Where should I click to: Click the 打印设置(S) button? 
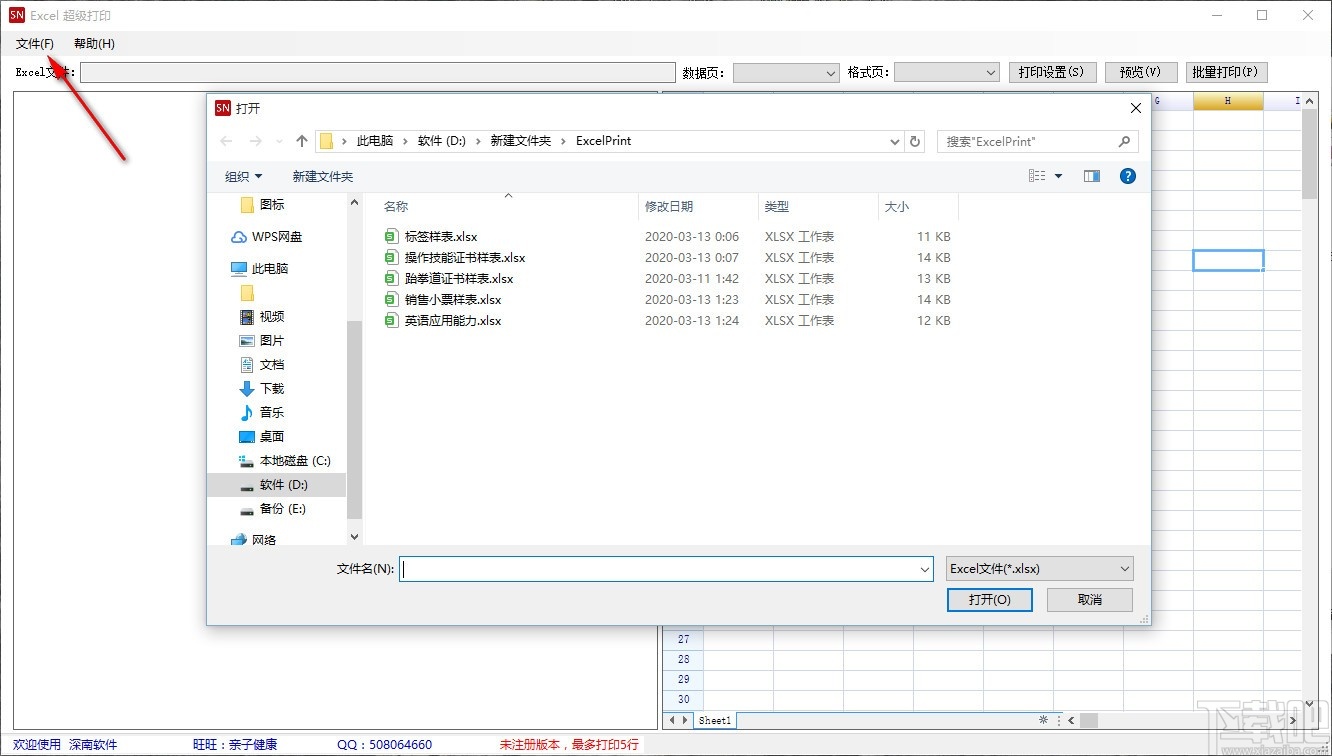pos(1052,72)
